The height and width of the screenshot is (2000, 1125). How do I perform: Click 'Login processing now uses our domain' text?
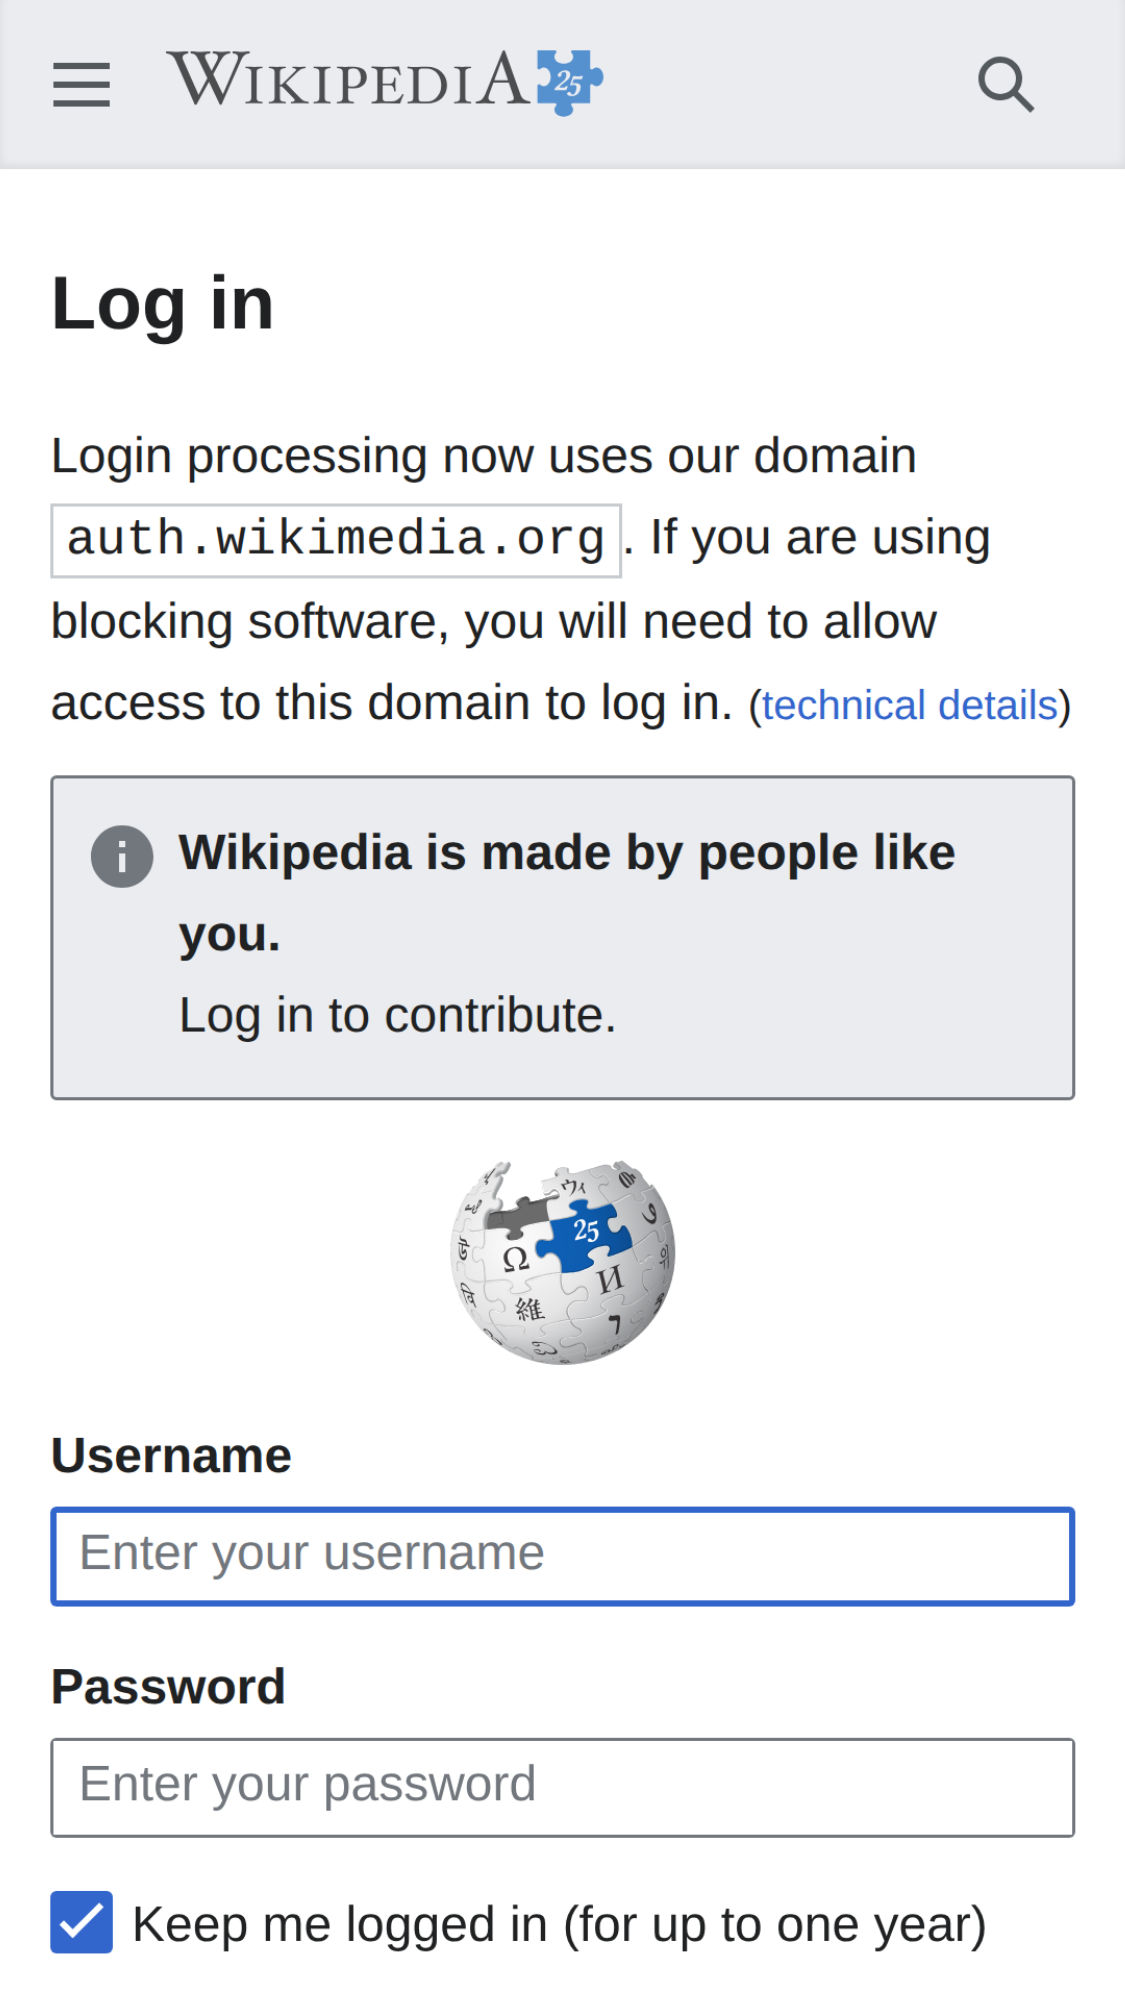pyautogui.click(x=484, y=456)
